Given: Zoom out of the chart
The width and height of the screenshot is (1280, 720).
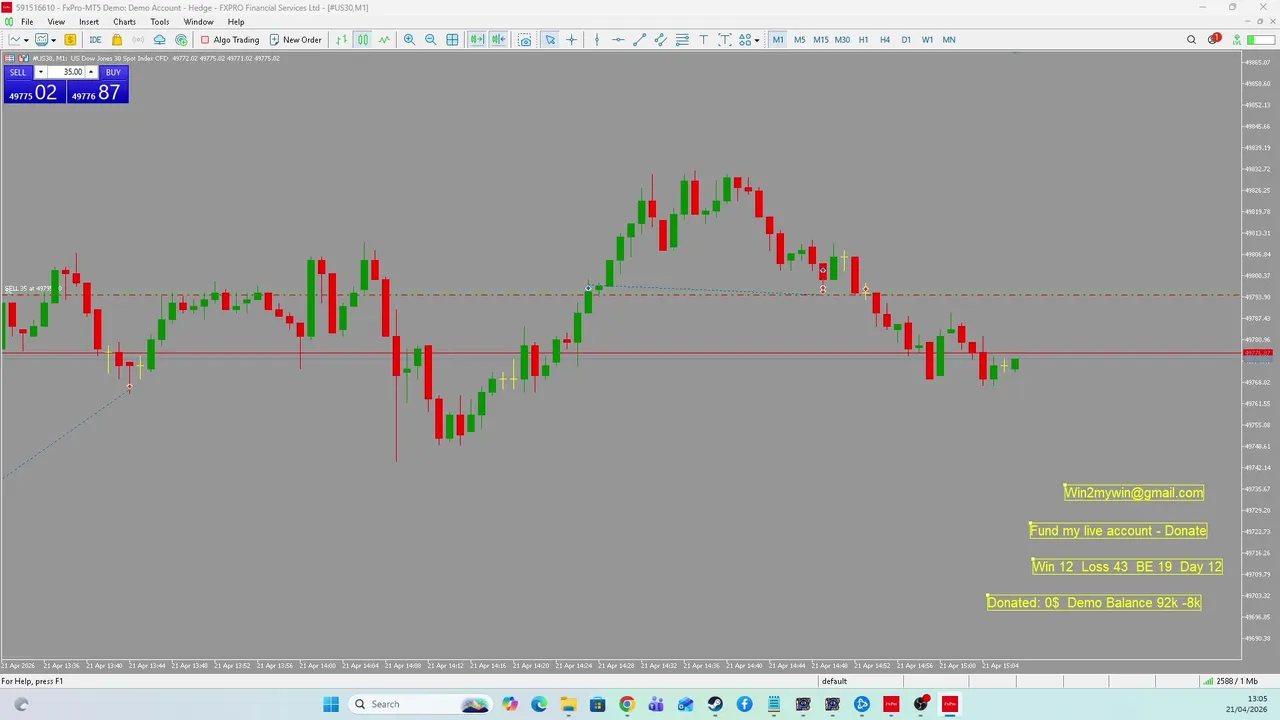Looking at the screenshot, I should tap(430, 40).
